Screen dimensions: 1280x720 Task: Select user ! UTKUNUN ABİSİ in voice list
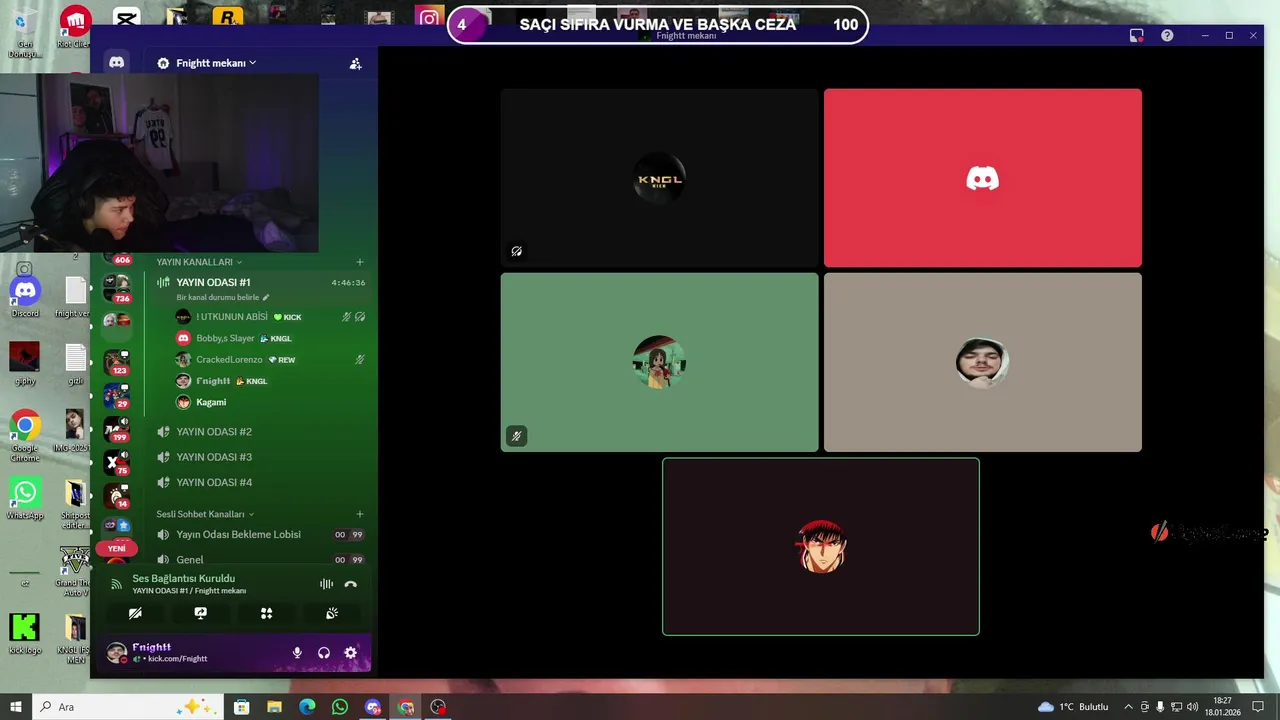(270, 317)
